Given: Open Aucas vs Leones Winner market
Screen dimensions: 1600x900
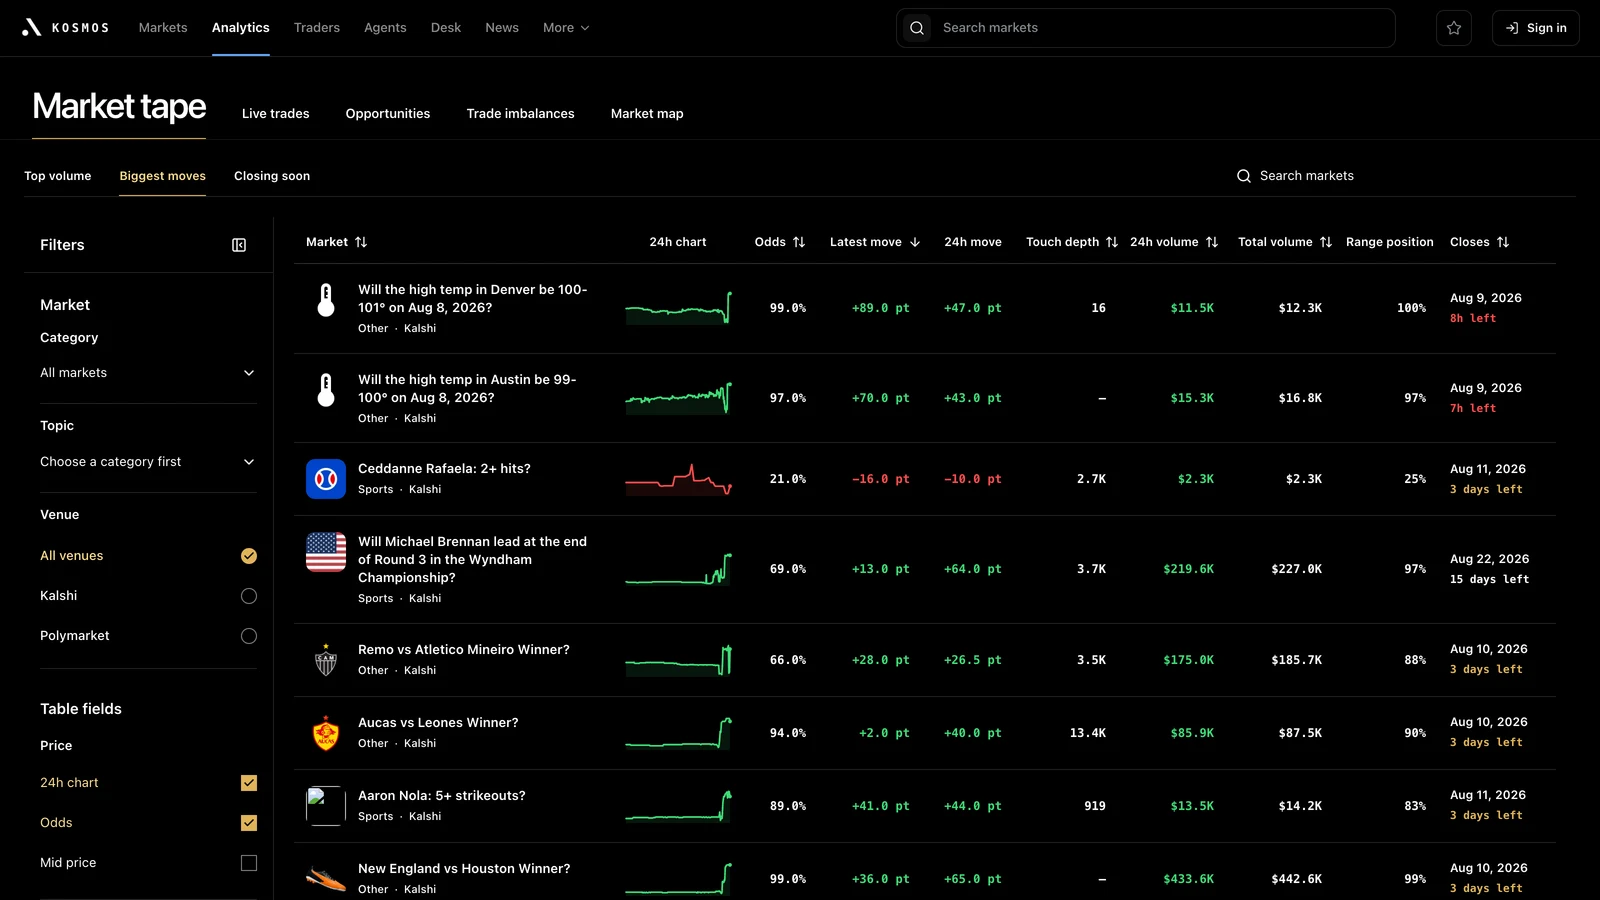Looking at the screenshot, I should point(438,723).
